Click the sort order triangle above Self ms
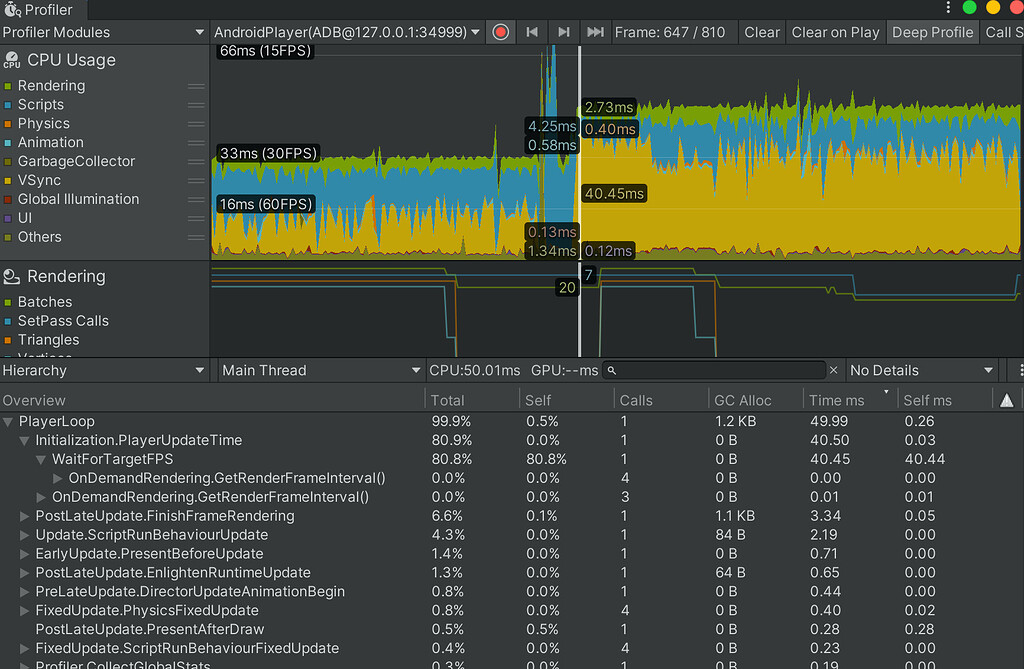Viewport: 1024px width, 669px height. coord(1007,398)
